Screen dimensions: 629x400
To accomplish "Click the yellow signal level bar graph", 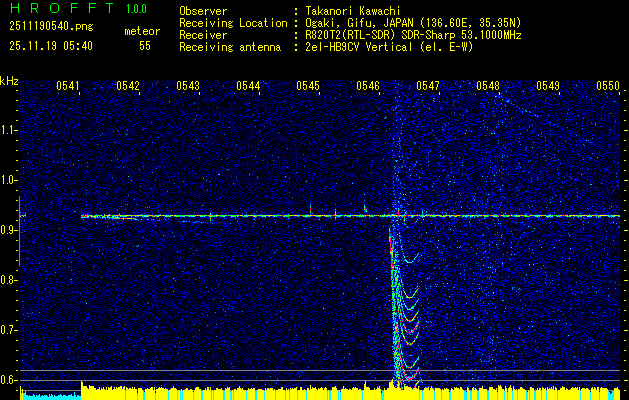I will [x=350, y=394].
